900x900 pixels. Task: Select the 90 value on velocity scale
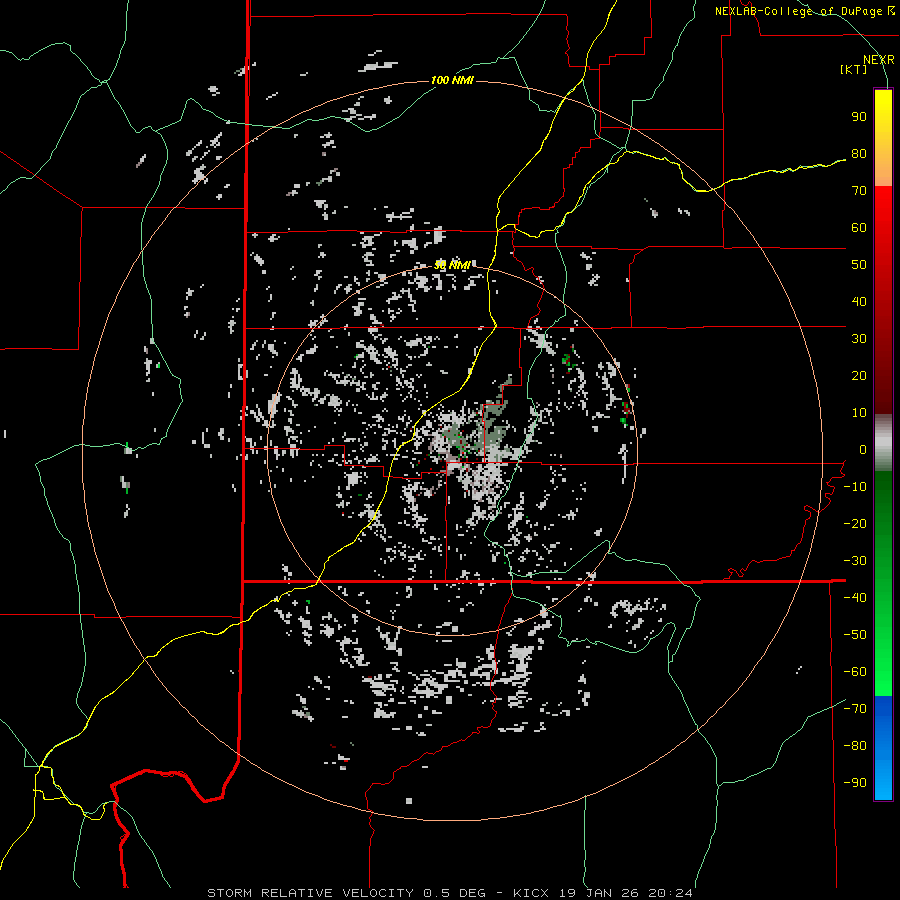pos(859,117)
